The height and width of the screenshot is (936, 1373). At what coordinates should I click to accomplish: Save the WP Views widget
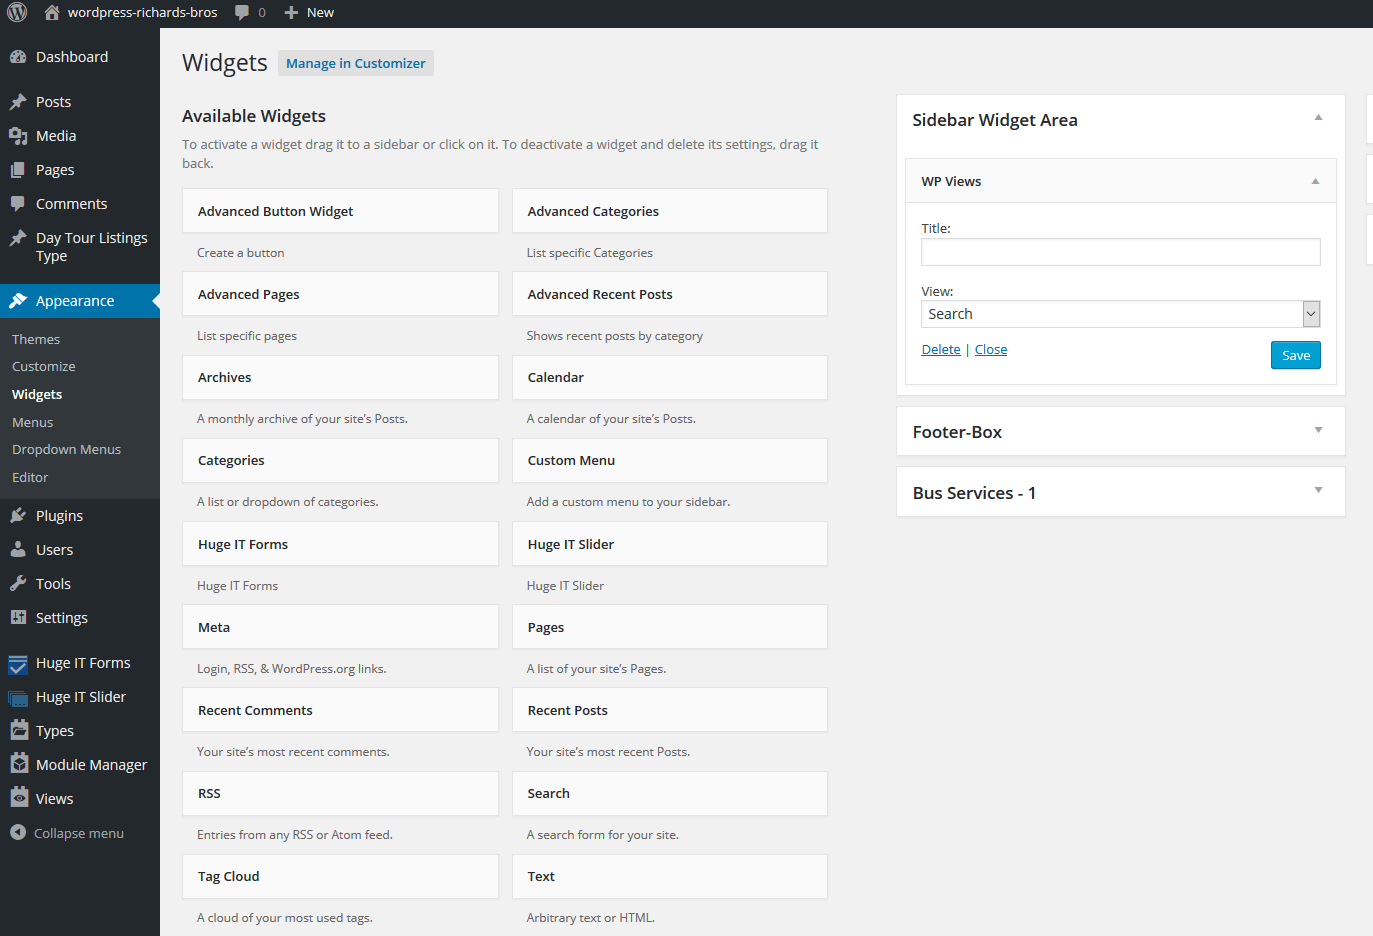1296,355
